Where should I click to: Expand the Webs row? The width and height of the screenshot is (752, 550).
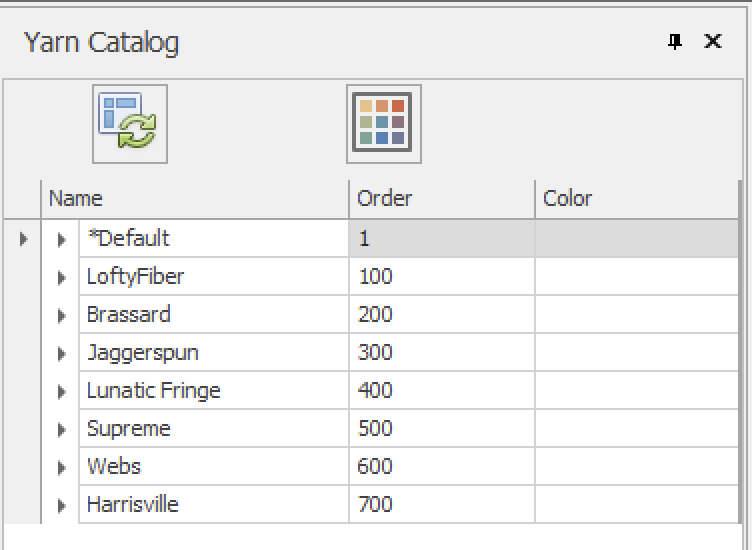point(61,467)
